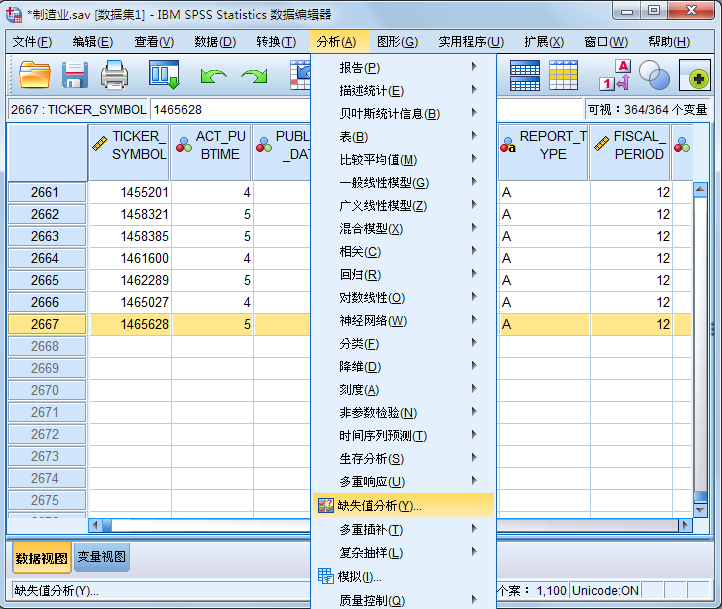The height and width of the screenshot is (609, 722).
Task: Click the vertical scrollbar down arrow
Action: click(x=700, y=510)
